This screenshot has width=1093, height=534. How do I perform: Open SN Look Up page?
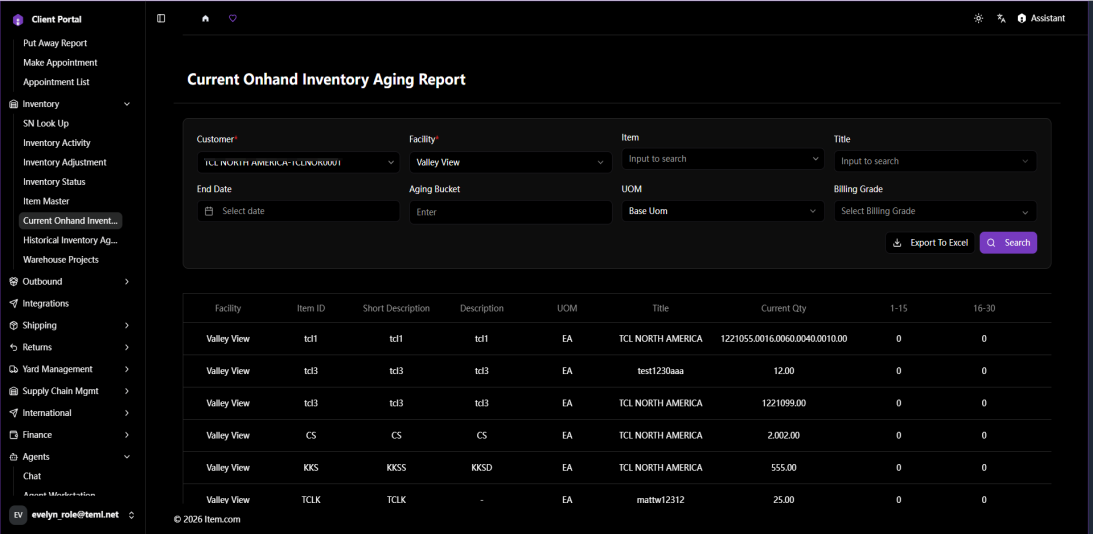coord(46,123)
